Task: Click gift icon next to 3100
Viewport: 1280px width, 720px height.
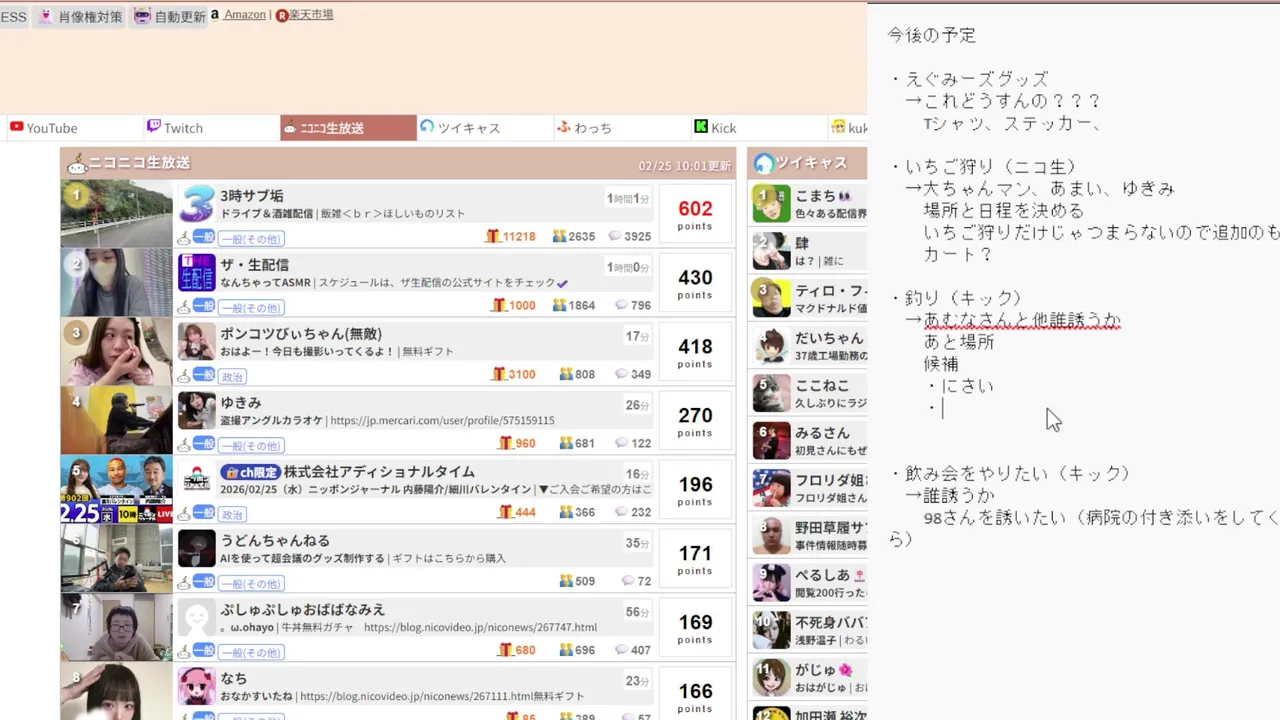Action: pos(499,374)
